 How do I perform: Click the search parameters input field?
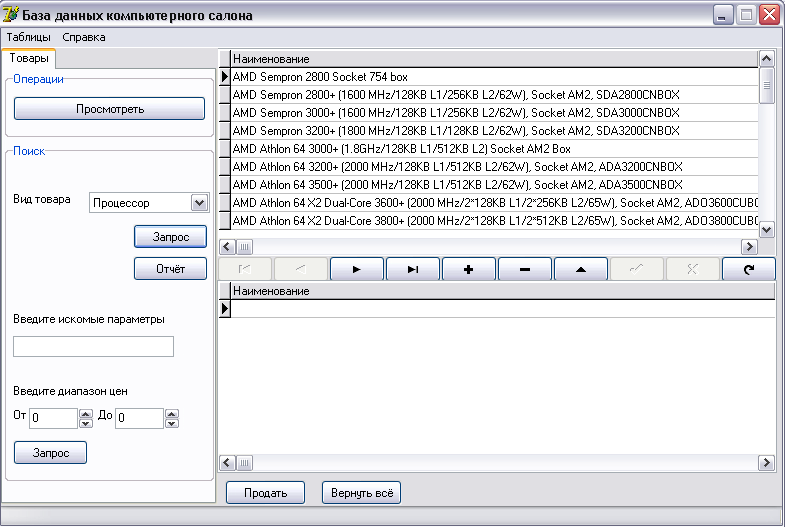coord(93,346)
